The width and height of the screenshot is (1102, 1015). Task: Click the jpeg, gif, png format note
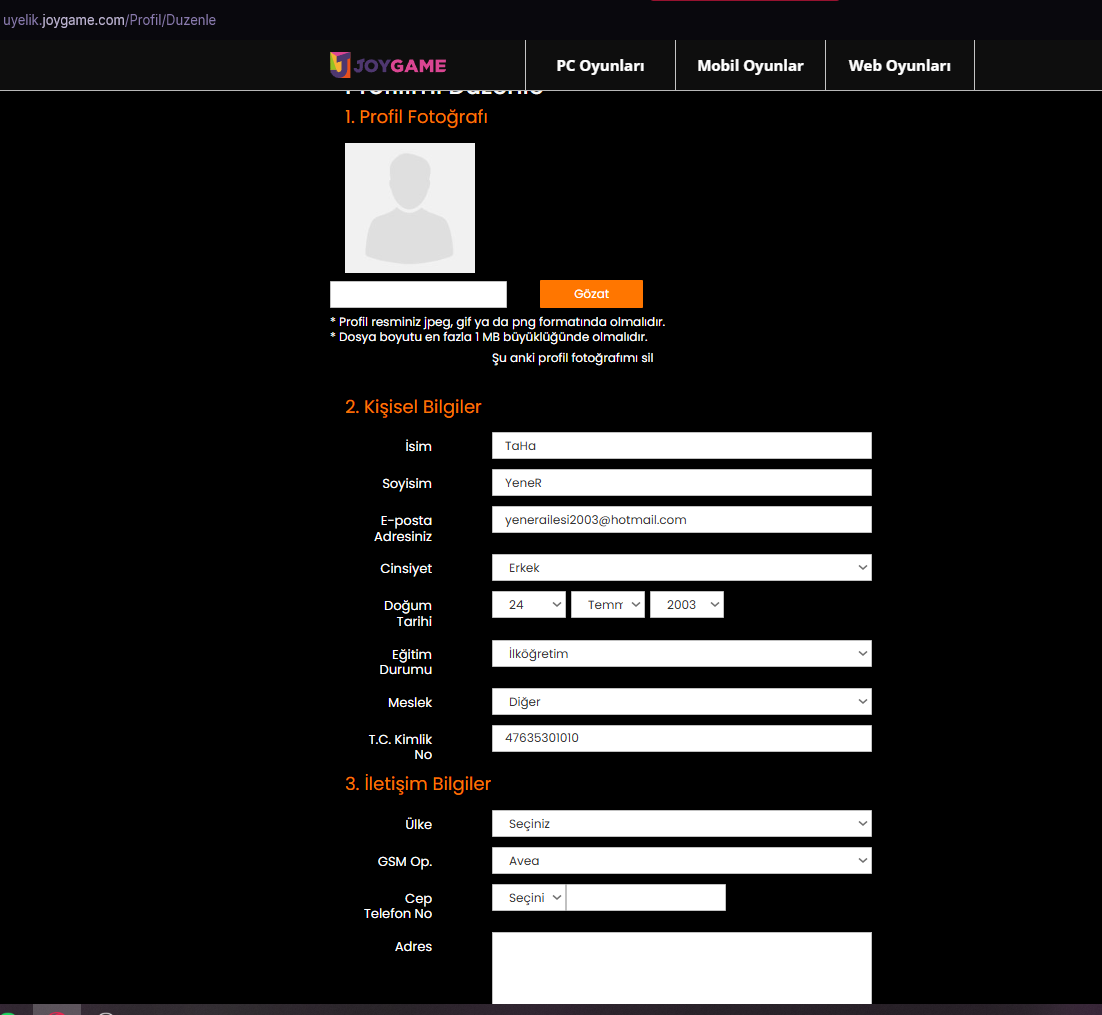pyautogui.click(x=497, y=321)
